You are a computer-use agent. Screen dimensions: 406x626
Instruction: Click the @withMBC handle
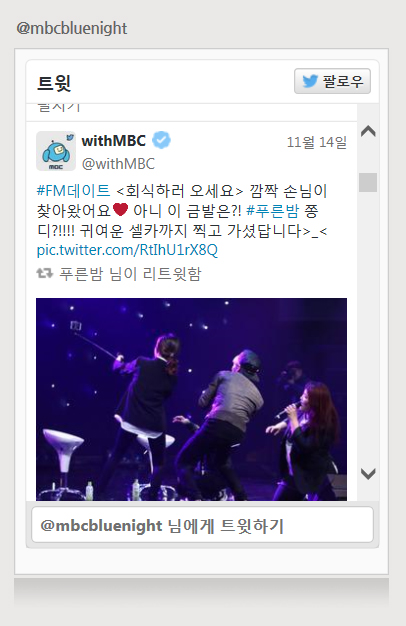click(118, 164)
